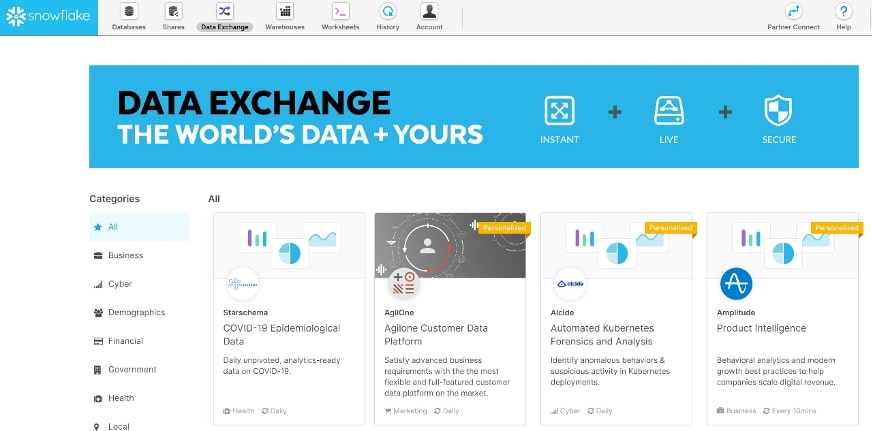Screen dimensions: 872x431
Task: Click the Alcide provider name
Action: [x=562, y=313]
